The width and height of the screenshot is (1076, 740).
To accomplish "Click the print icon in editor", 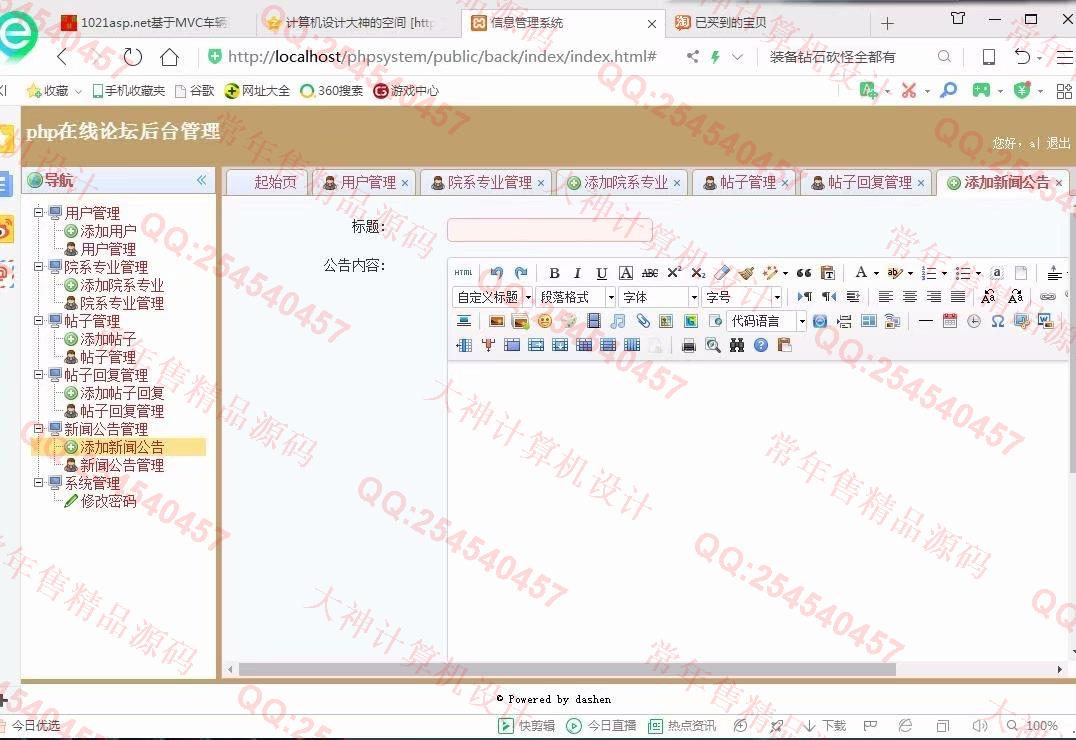I will 689,345.
